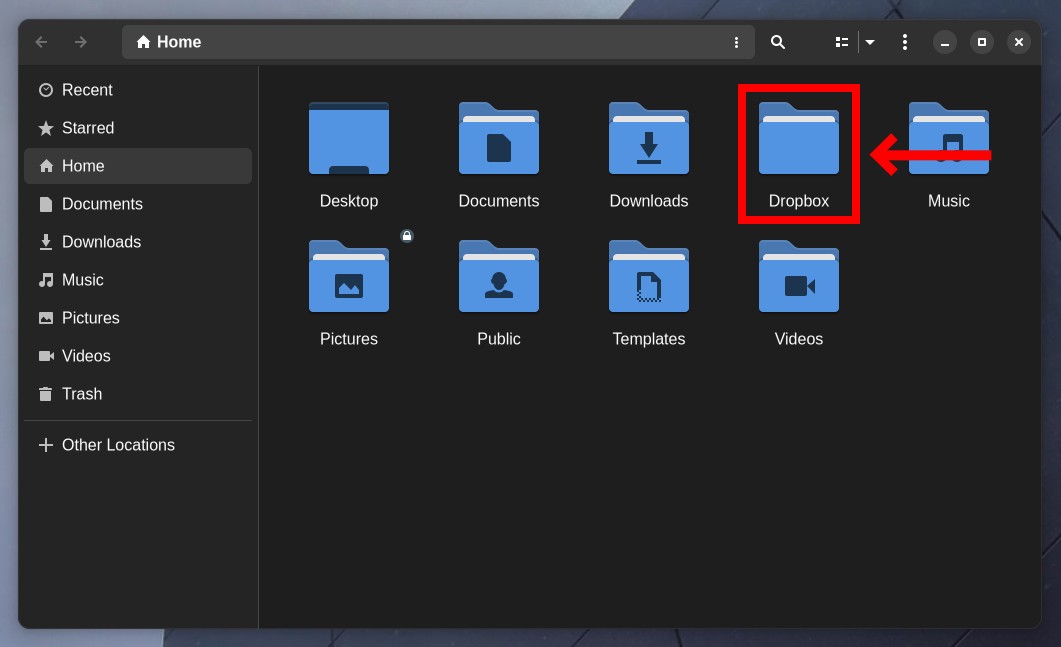Image resolution: width=1061 pixels, height=647 pixels.
Task: Click Home in the path bar
Action: (168, 42)
